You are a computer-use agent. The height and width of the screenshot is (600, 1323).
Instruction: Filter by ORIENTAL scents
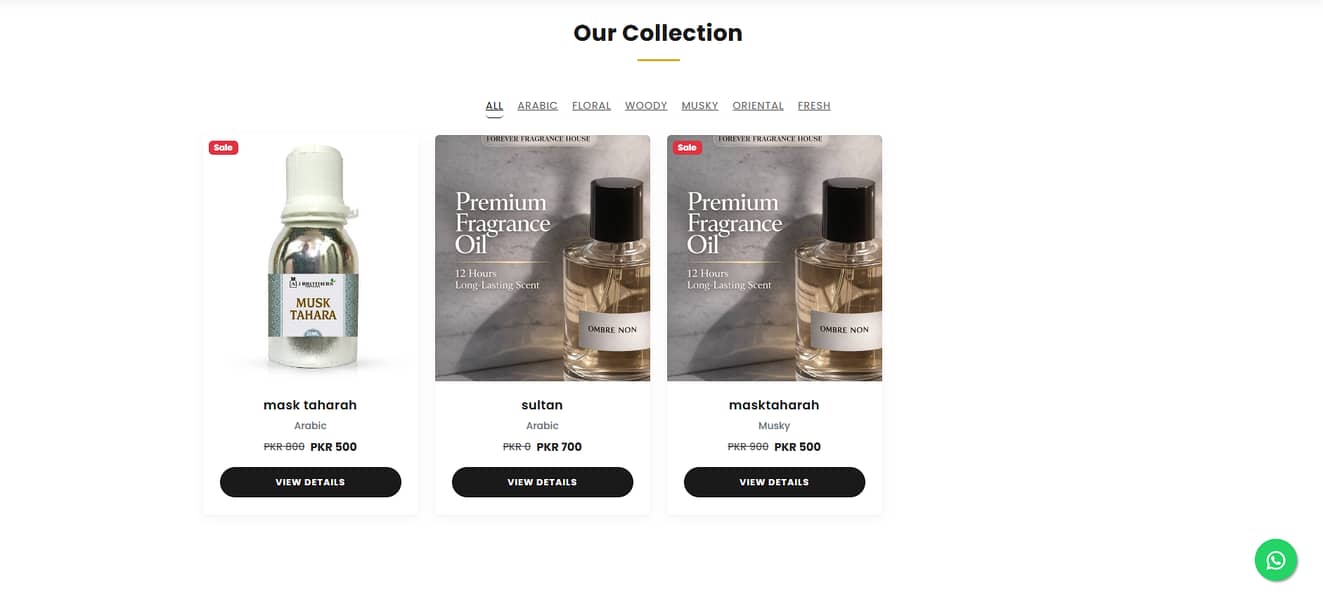point(757,106)
